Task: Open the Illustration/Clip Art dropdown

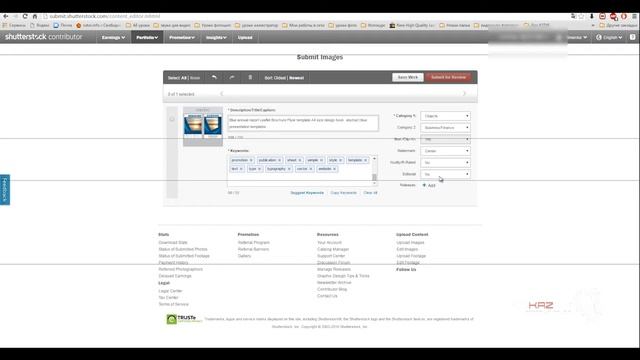Action: [445, 139]
